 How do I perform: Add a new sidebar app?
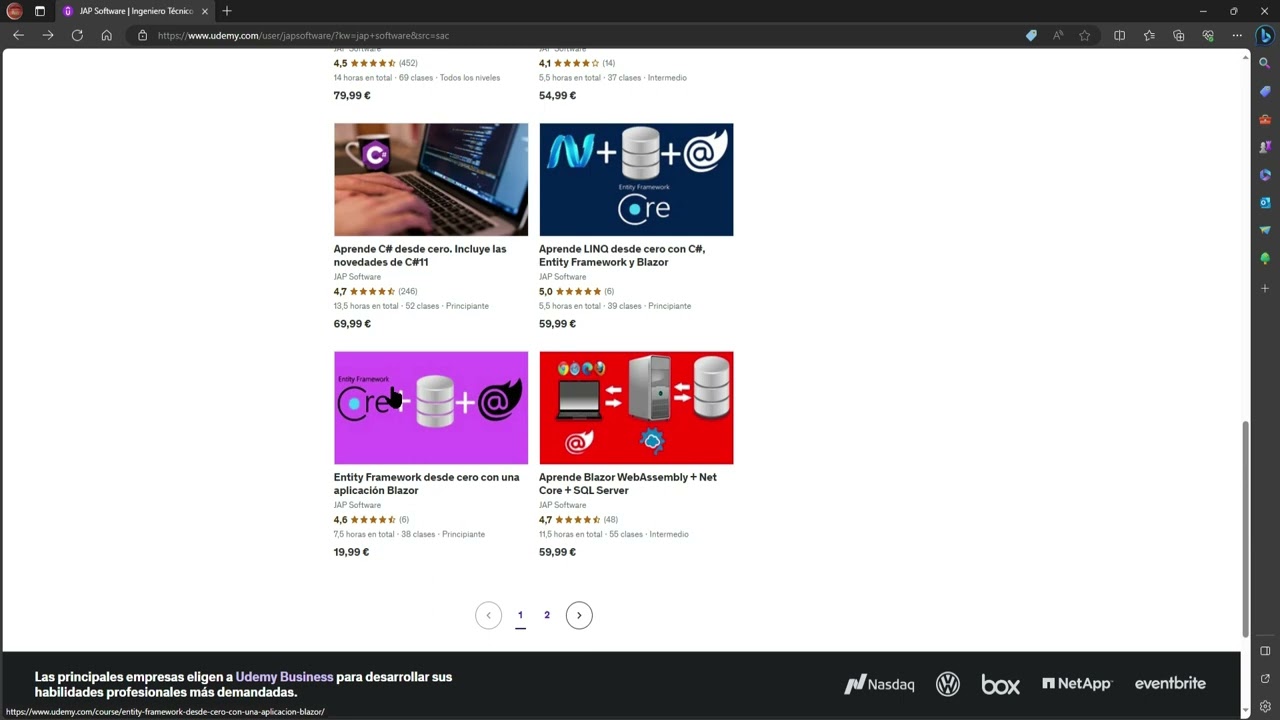pyautogui.click(x=1265, y=288)
